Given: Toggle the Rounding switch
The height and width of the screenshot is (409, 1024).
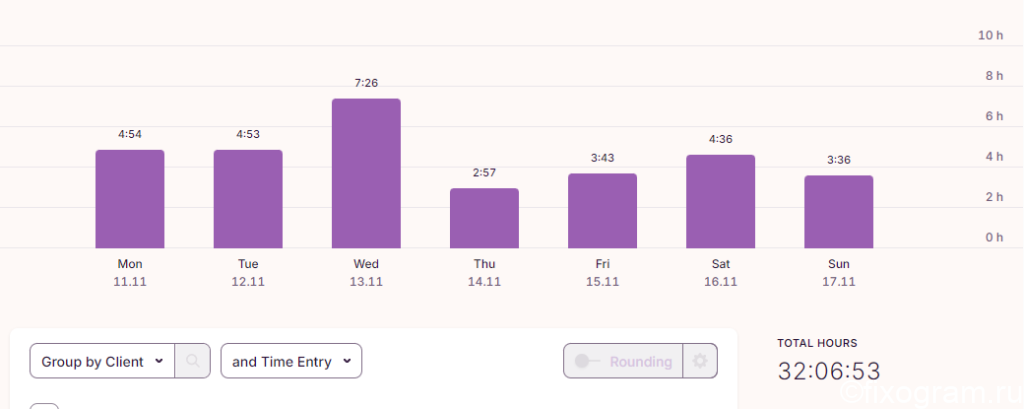Looking at the screenshot, I should coord(587,361).
